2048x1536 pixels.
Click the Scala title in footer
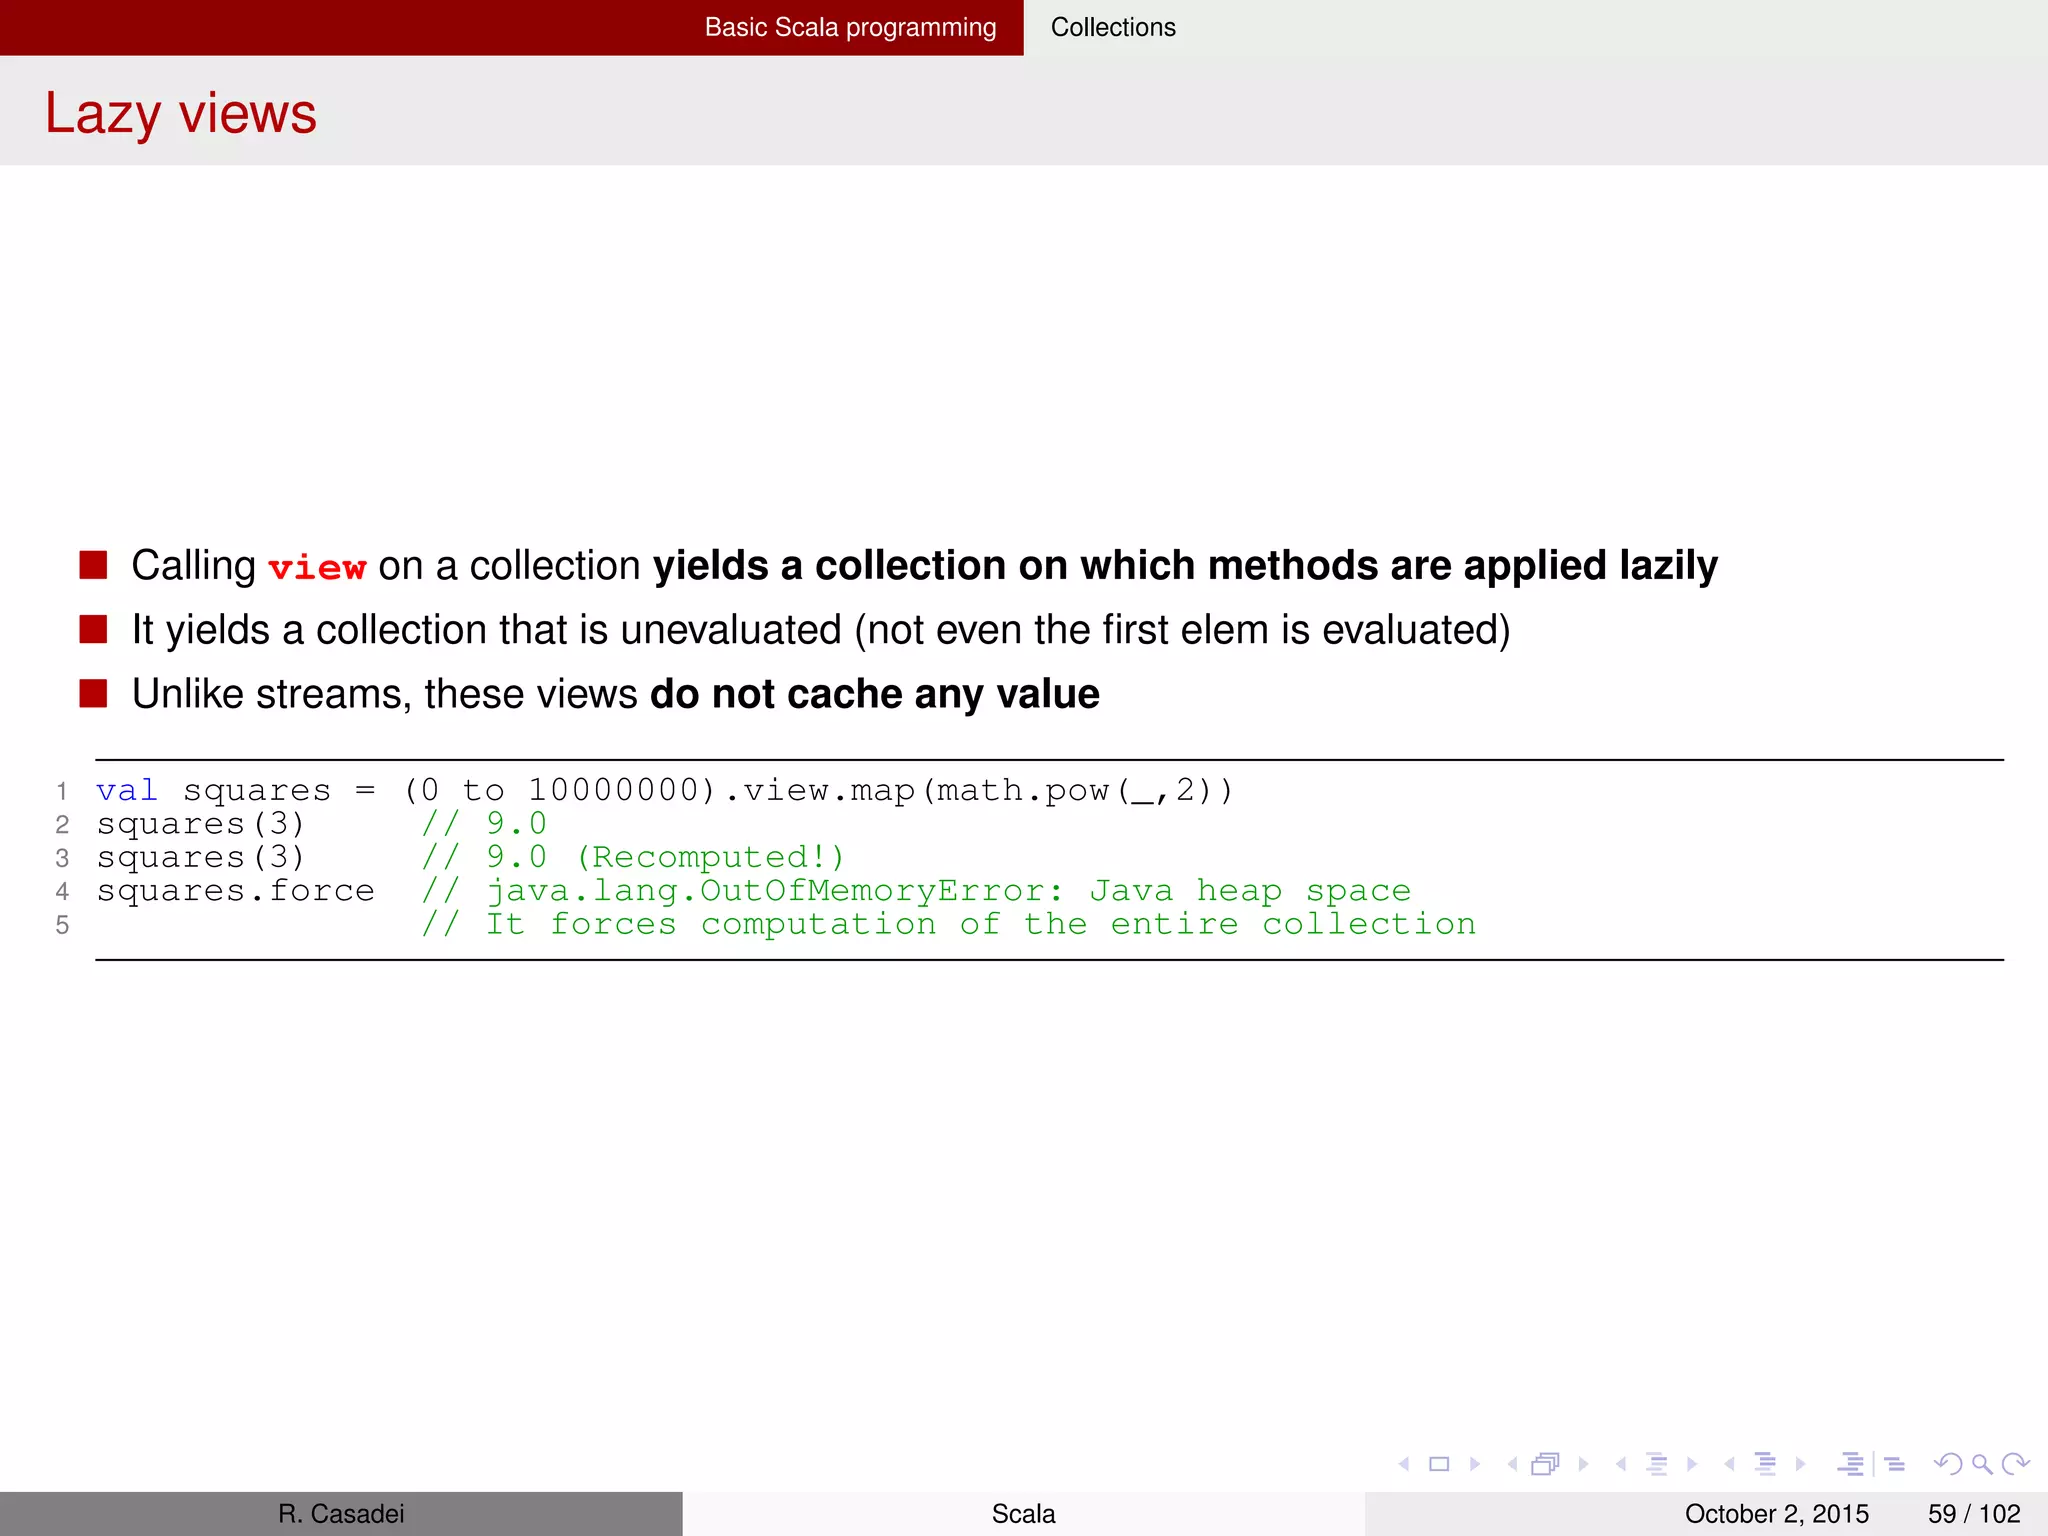coord(1024,1514)
